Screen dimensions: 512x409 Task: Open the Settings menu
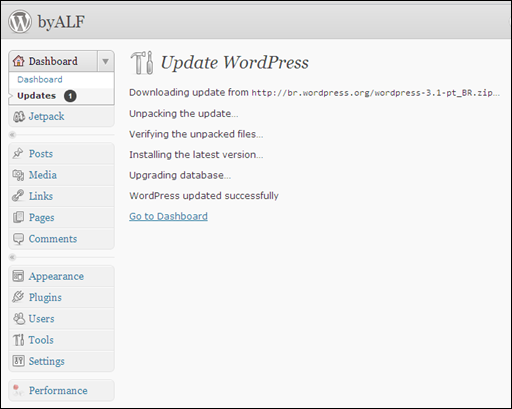(x=47, y=361)
